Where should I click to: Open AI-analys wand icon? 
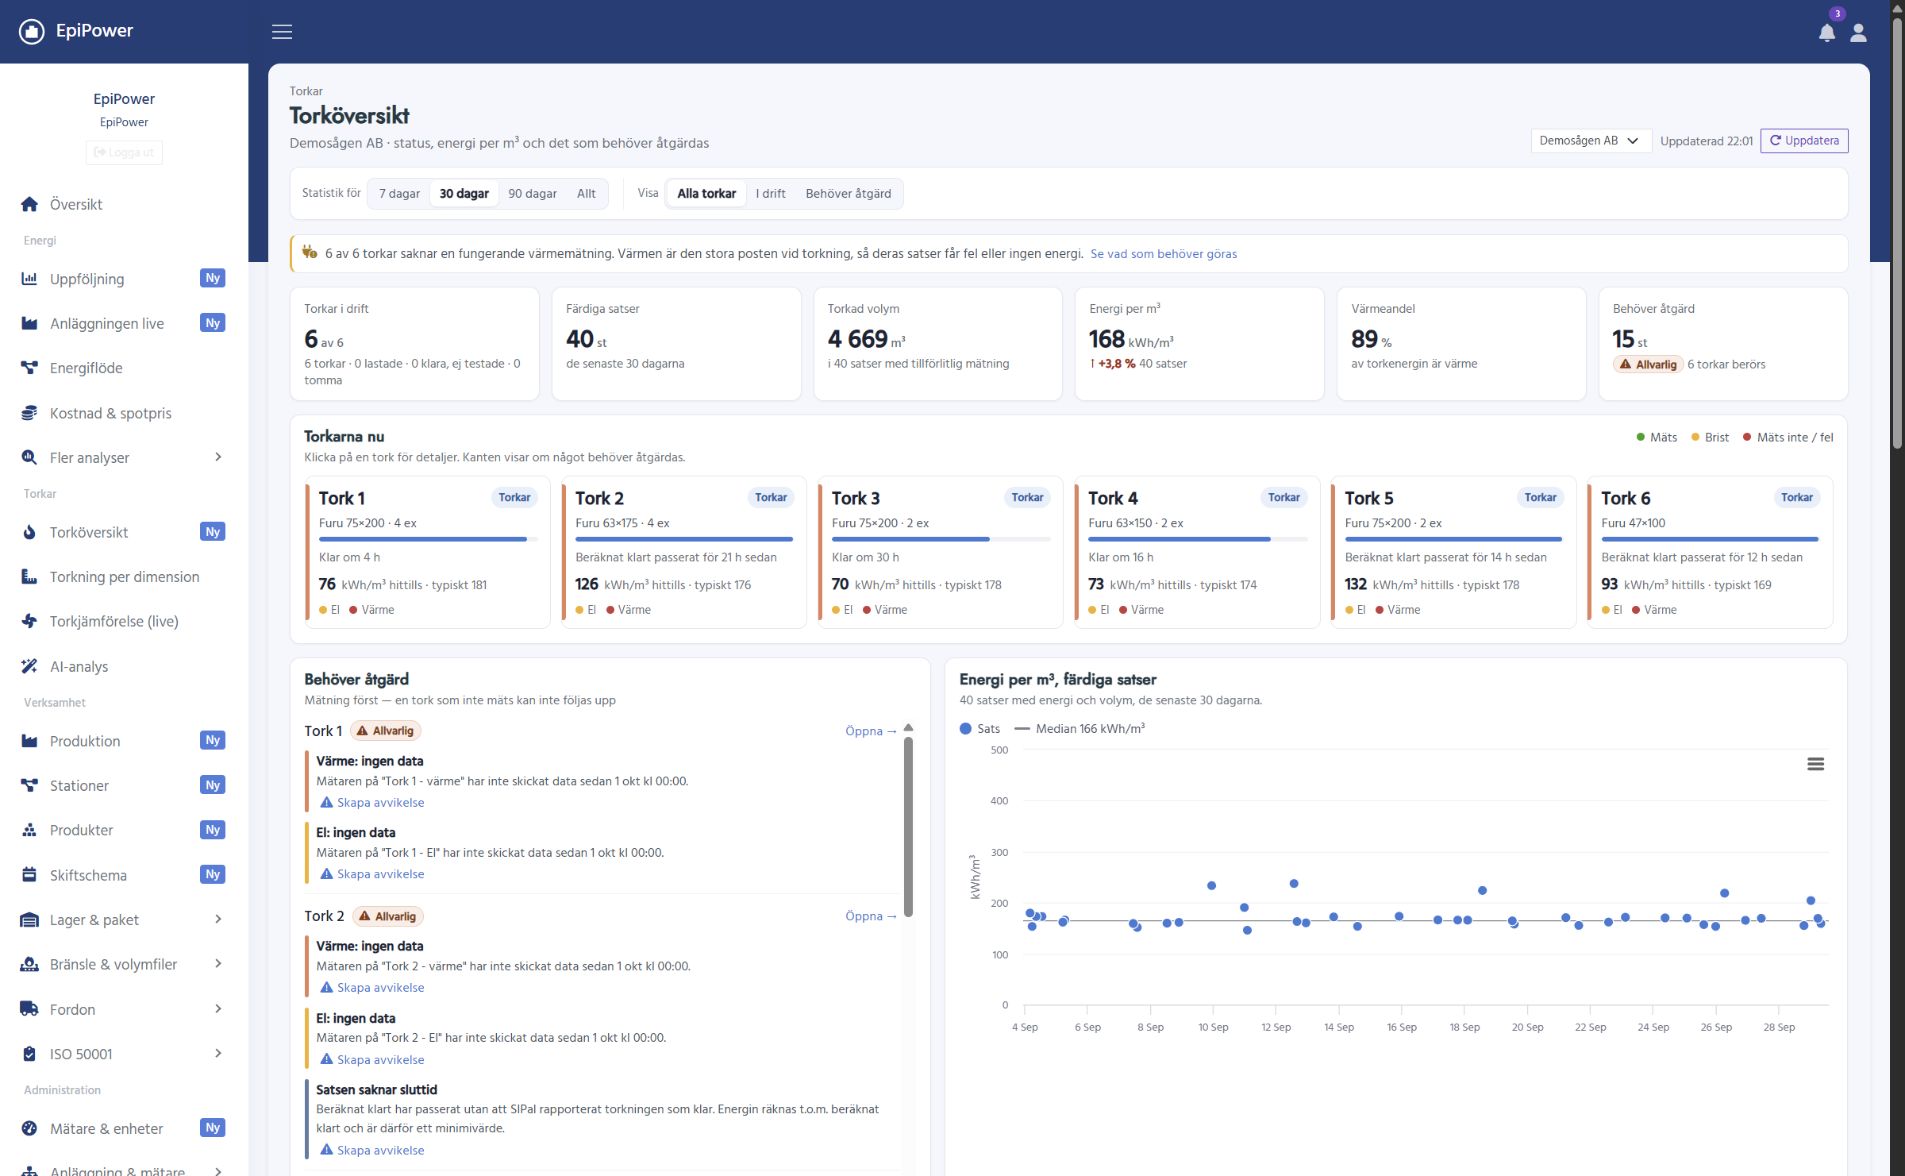30,666
